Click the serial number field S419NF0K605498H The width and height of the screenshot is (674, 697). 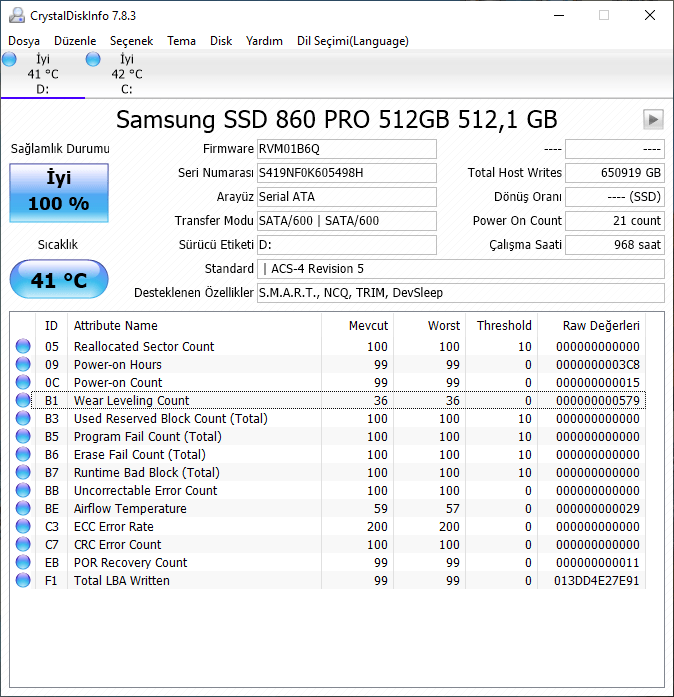click(x=347, y=173)
